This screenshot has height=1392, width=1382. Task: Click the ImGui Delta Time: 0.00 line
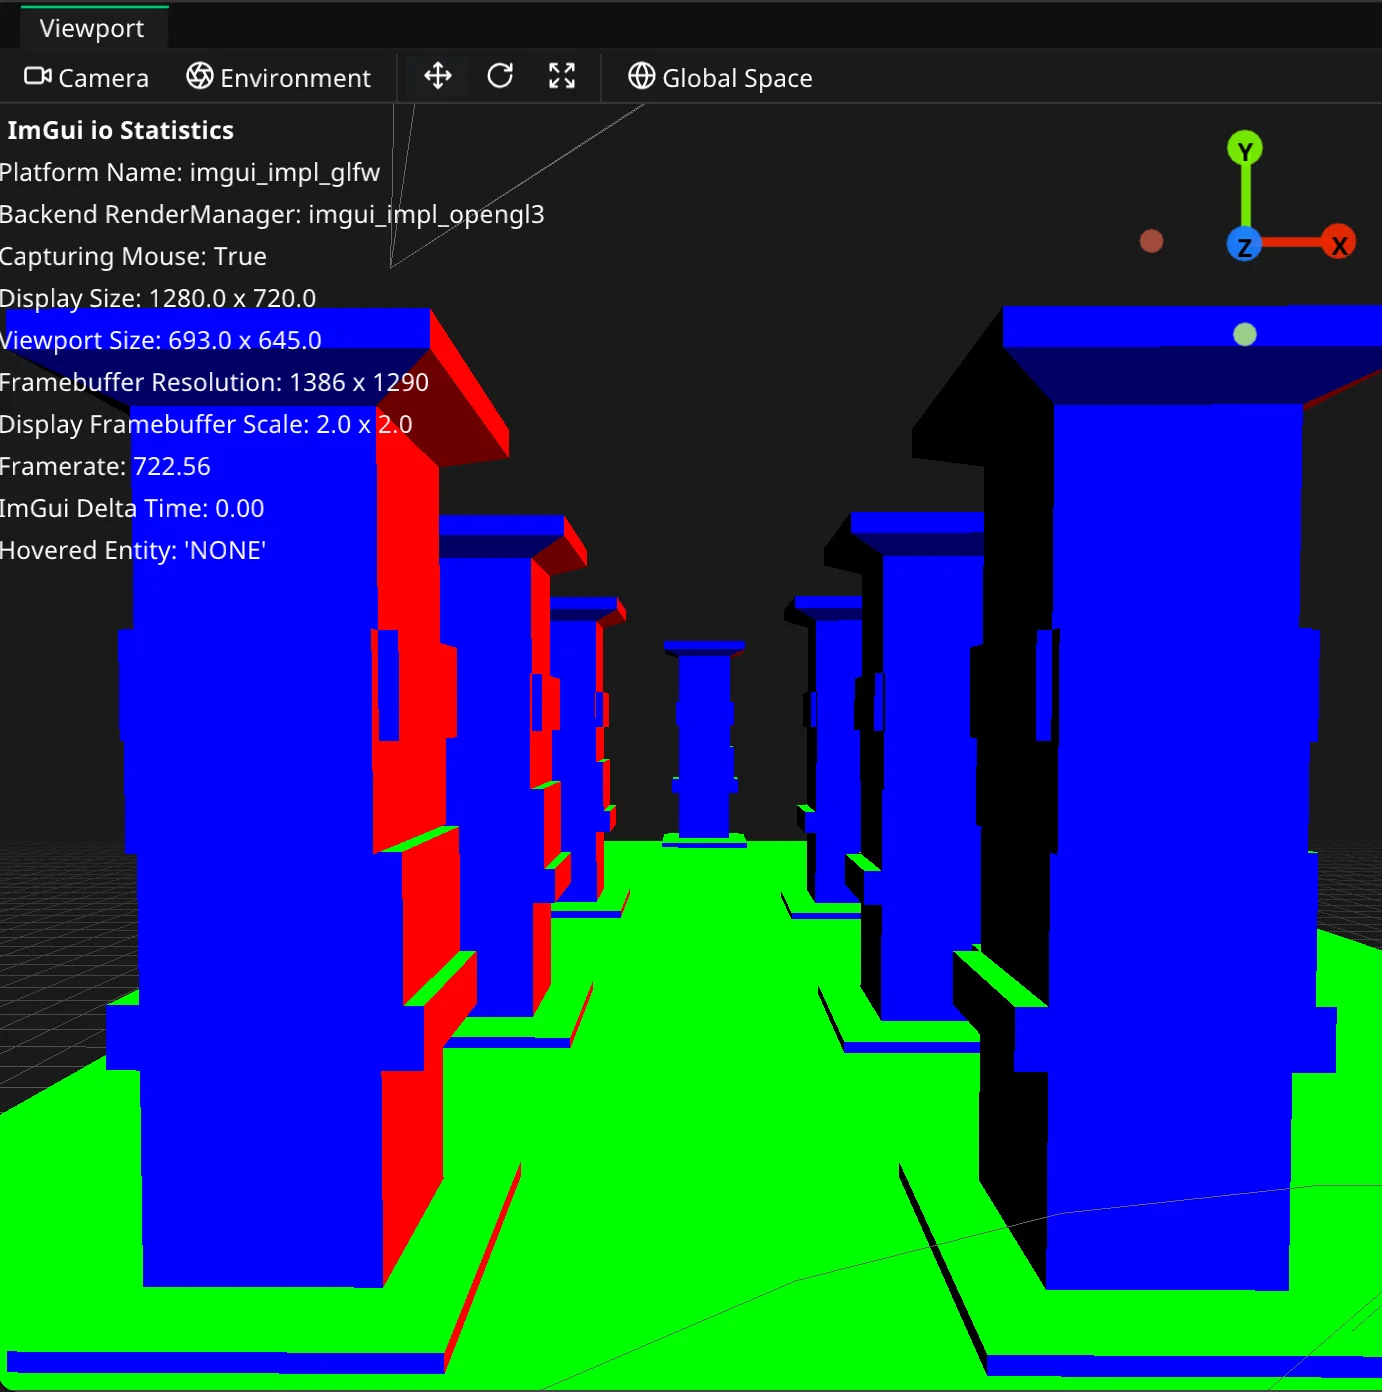coord(132,508)
